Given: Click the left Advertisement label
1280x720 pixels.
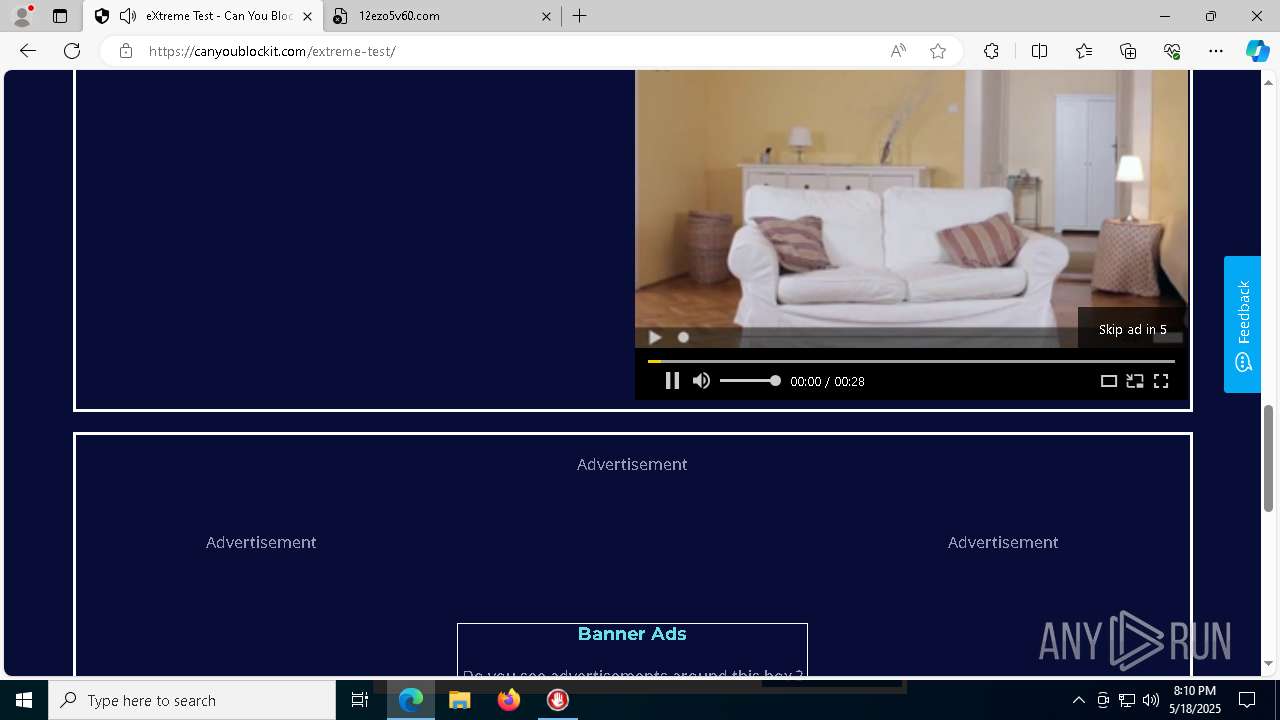Looking at the screenshot, I should [261, 542].
